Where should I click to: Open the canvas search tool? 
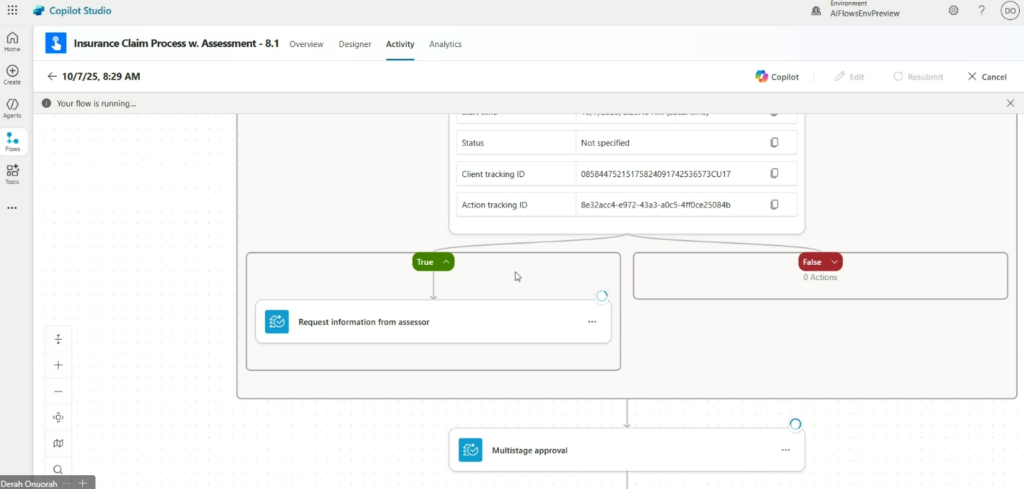[58, 469]
